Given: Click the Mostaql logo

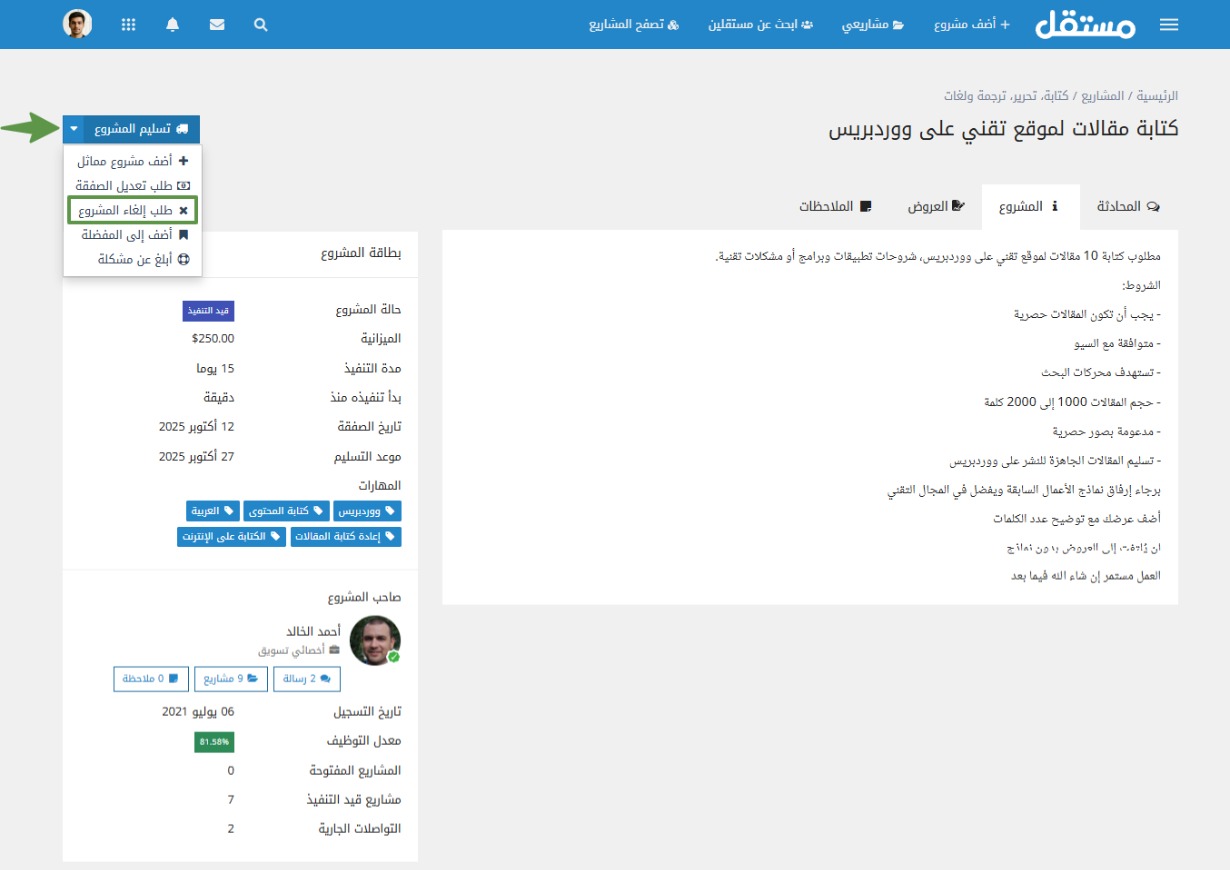Looking at the screenshot, I should (1085, 24).
